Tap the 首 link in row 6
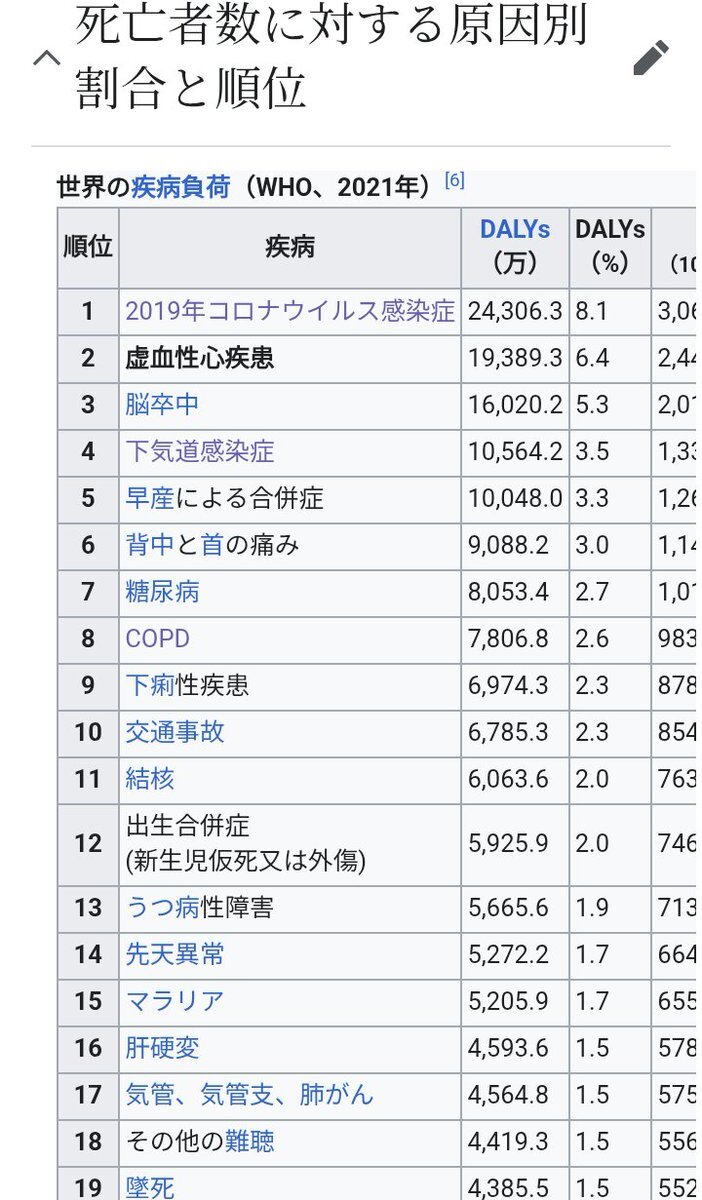 (212, 545)
